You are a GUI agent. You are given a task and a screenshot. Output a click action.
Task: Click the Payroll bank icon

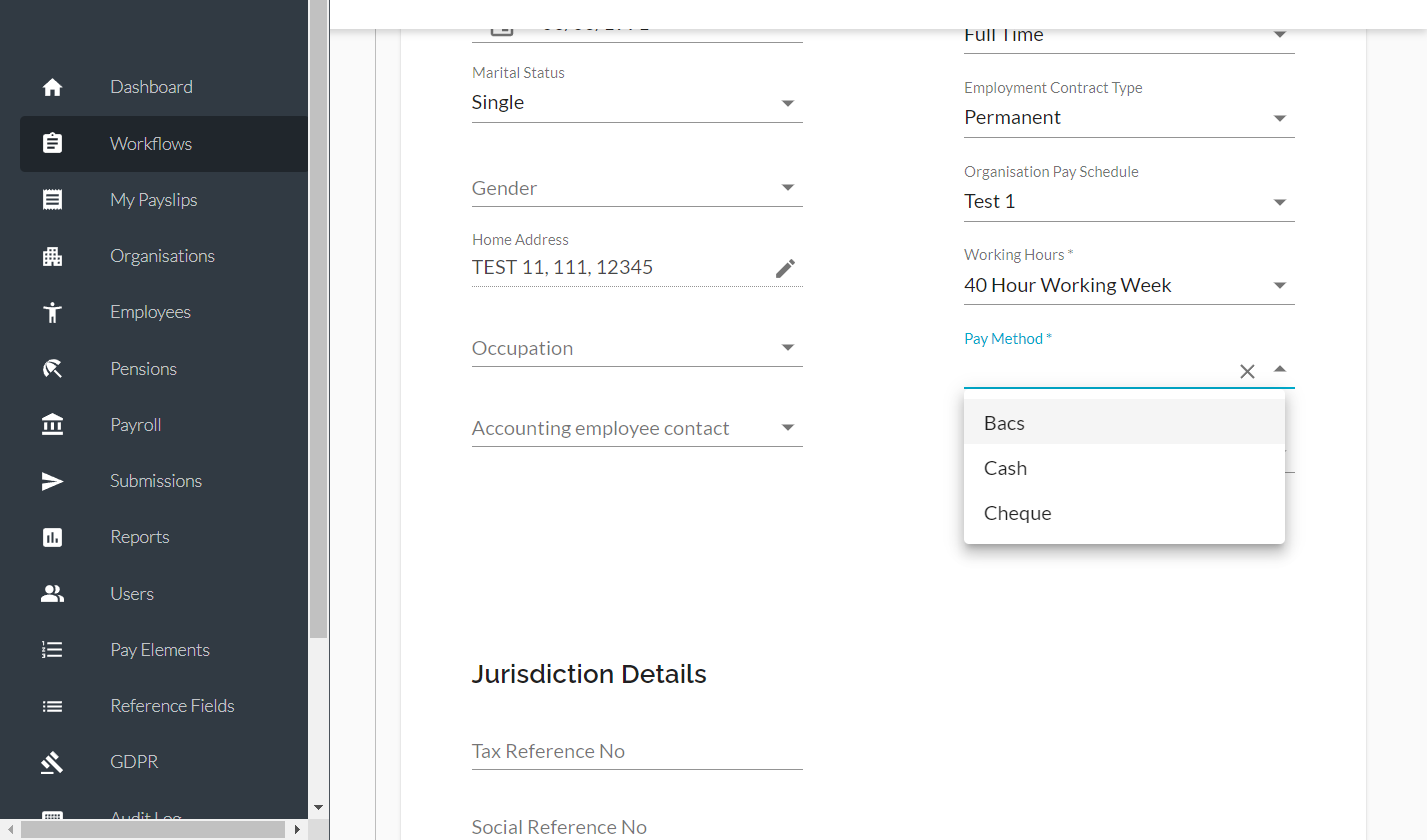click(53, 425)
